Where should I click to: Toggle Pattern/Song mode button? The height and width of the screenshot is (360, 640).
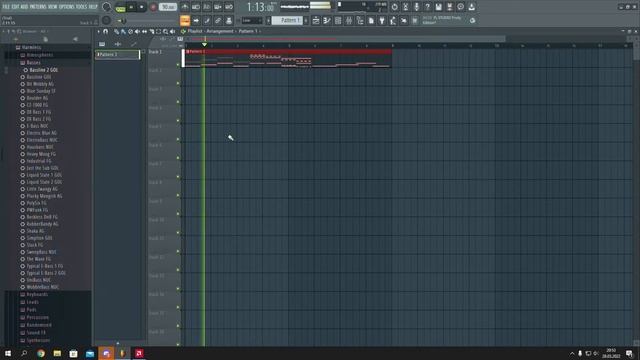(120, 7)
